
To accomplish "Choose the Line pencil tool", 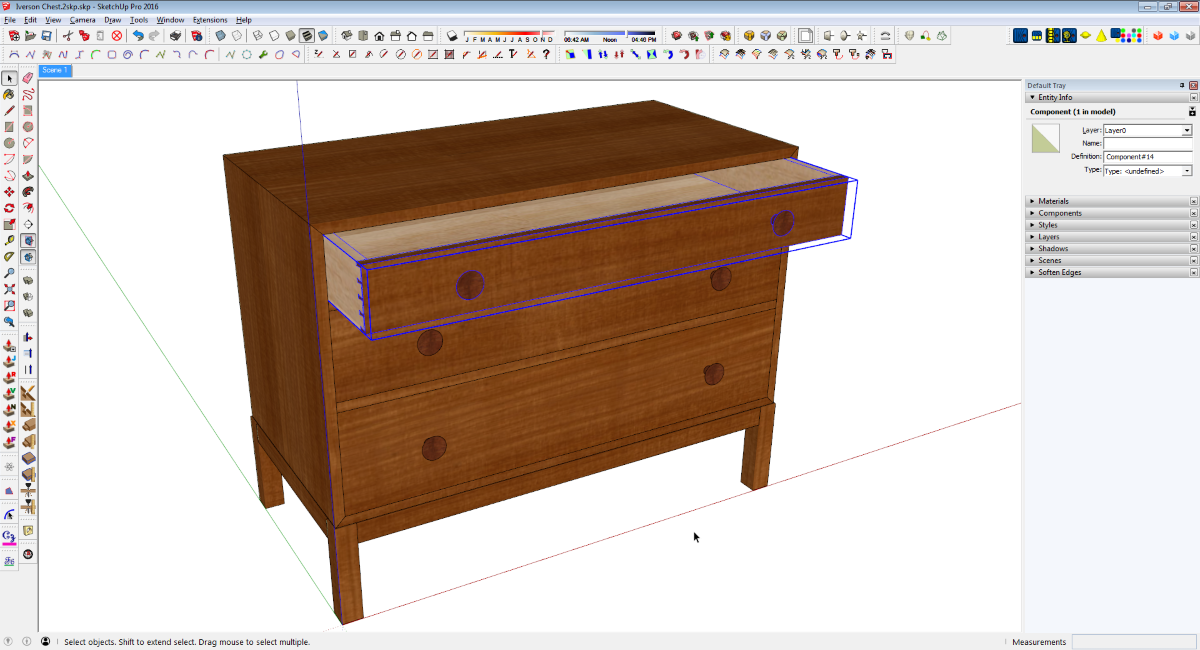I will pyautogui.click(x=9, y=111).
